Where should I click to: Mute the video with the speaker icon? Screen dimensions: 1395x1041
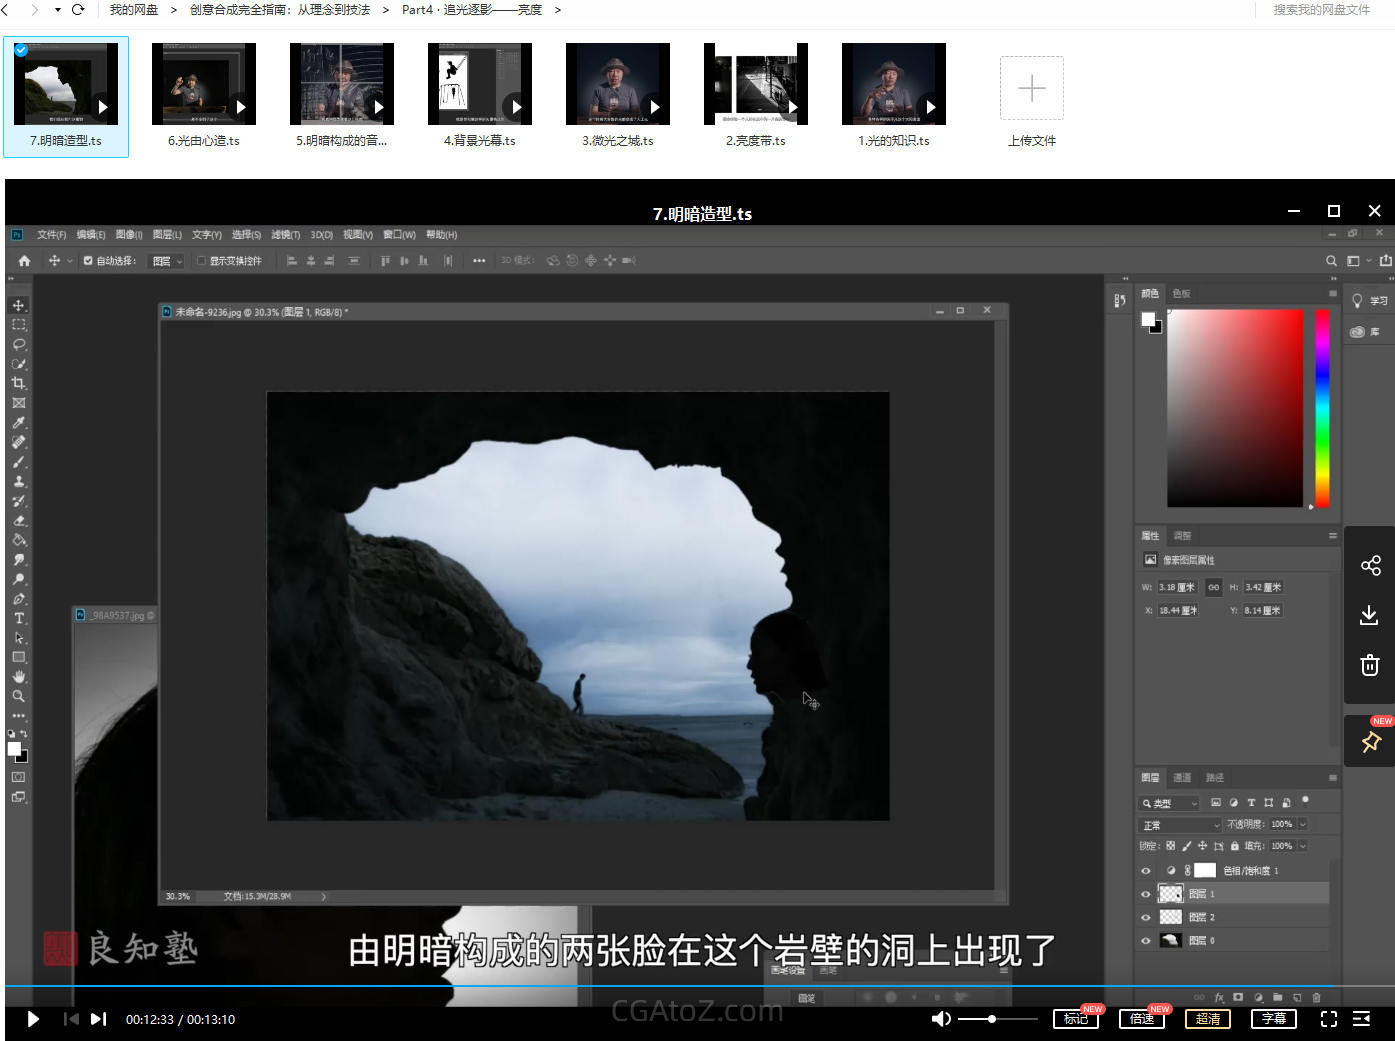940,1019
